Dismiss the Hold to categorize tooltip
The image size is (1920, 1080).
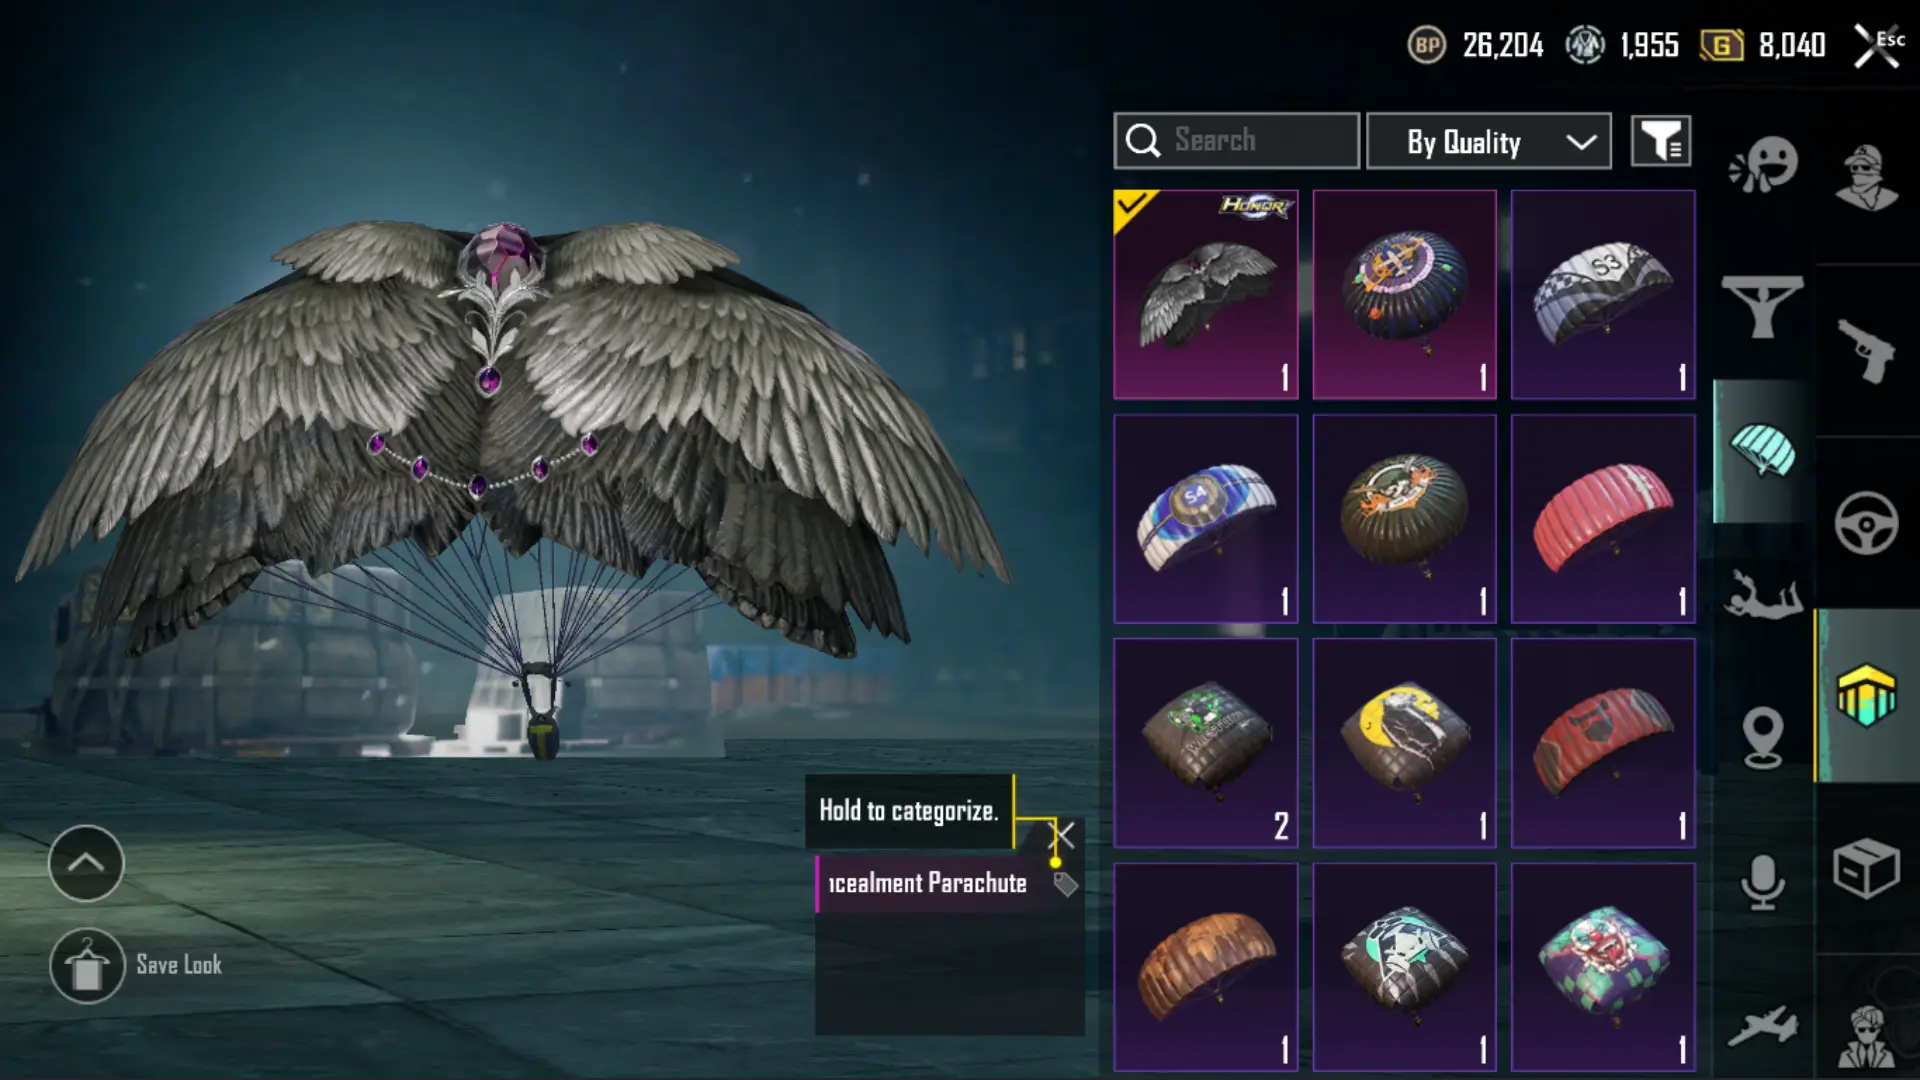[1062, 835]
